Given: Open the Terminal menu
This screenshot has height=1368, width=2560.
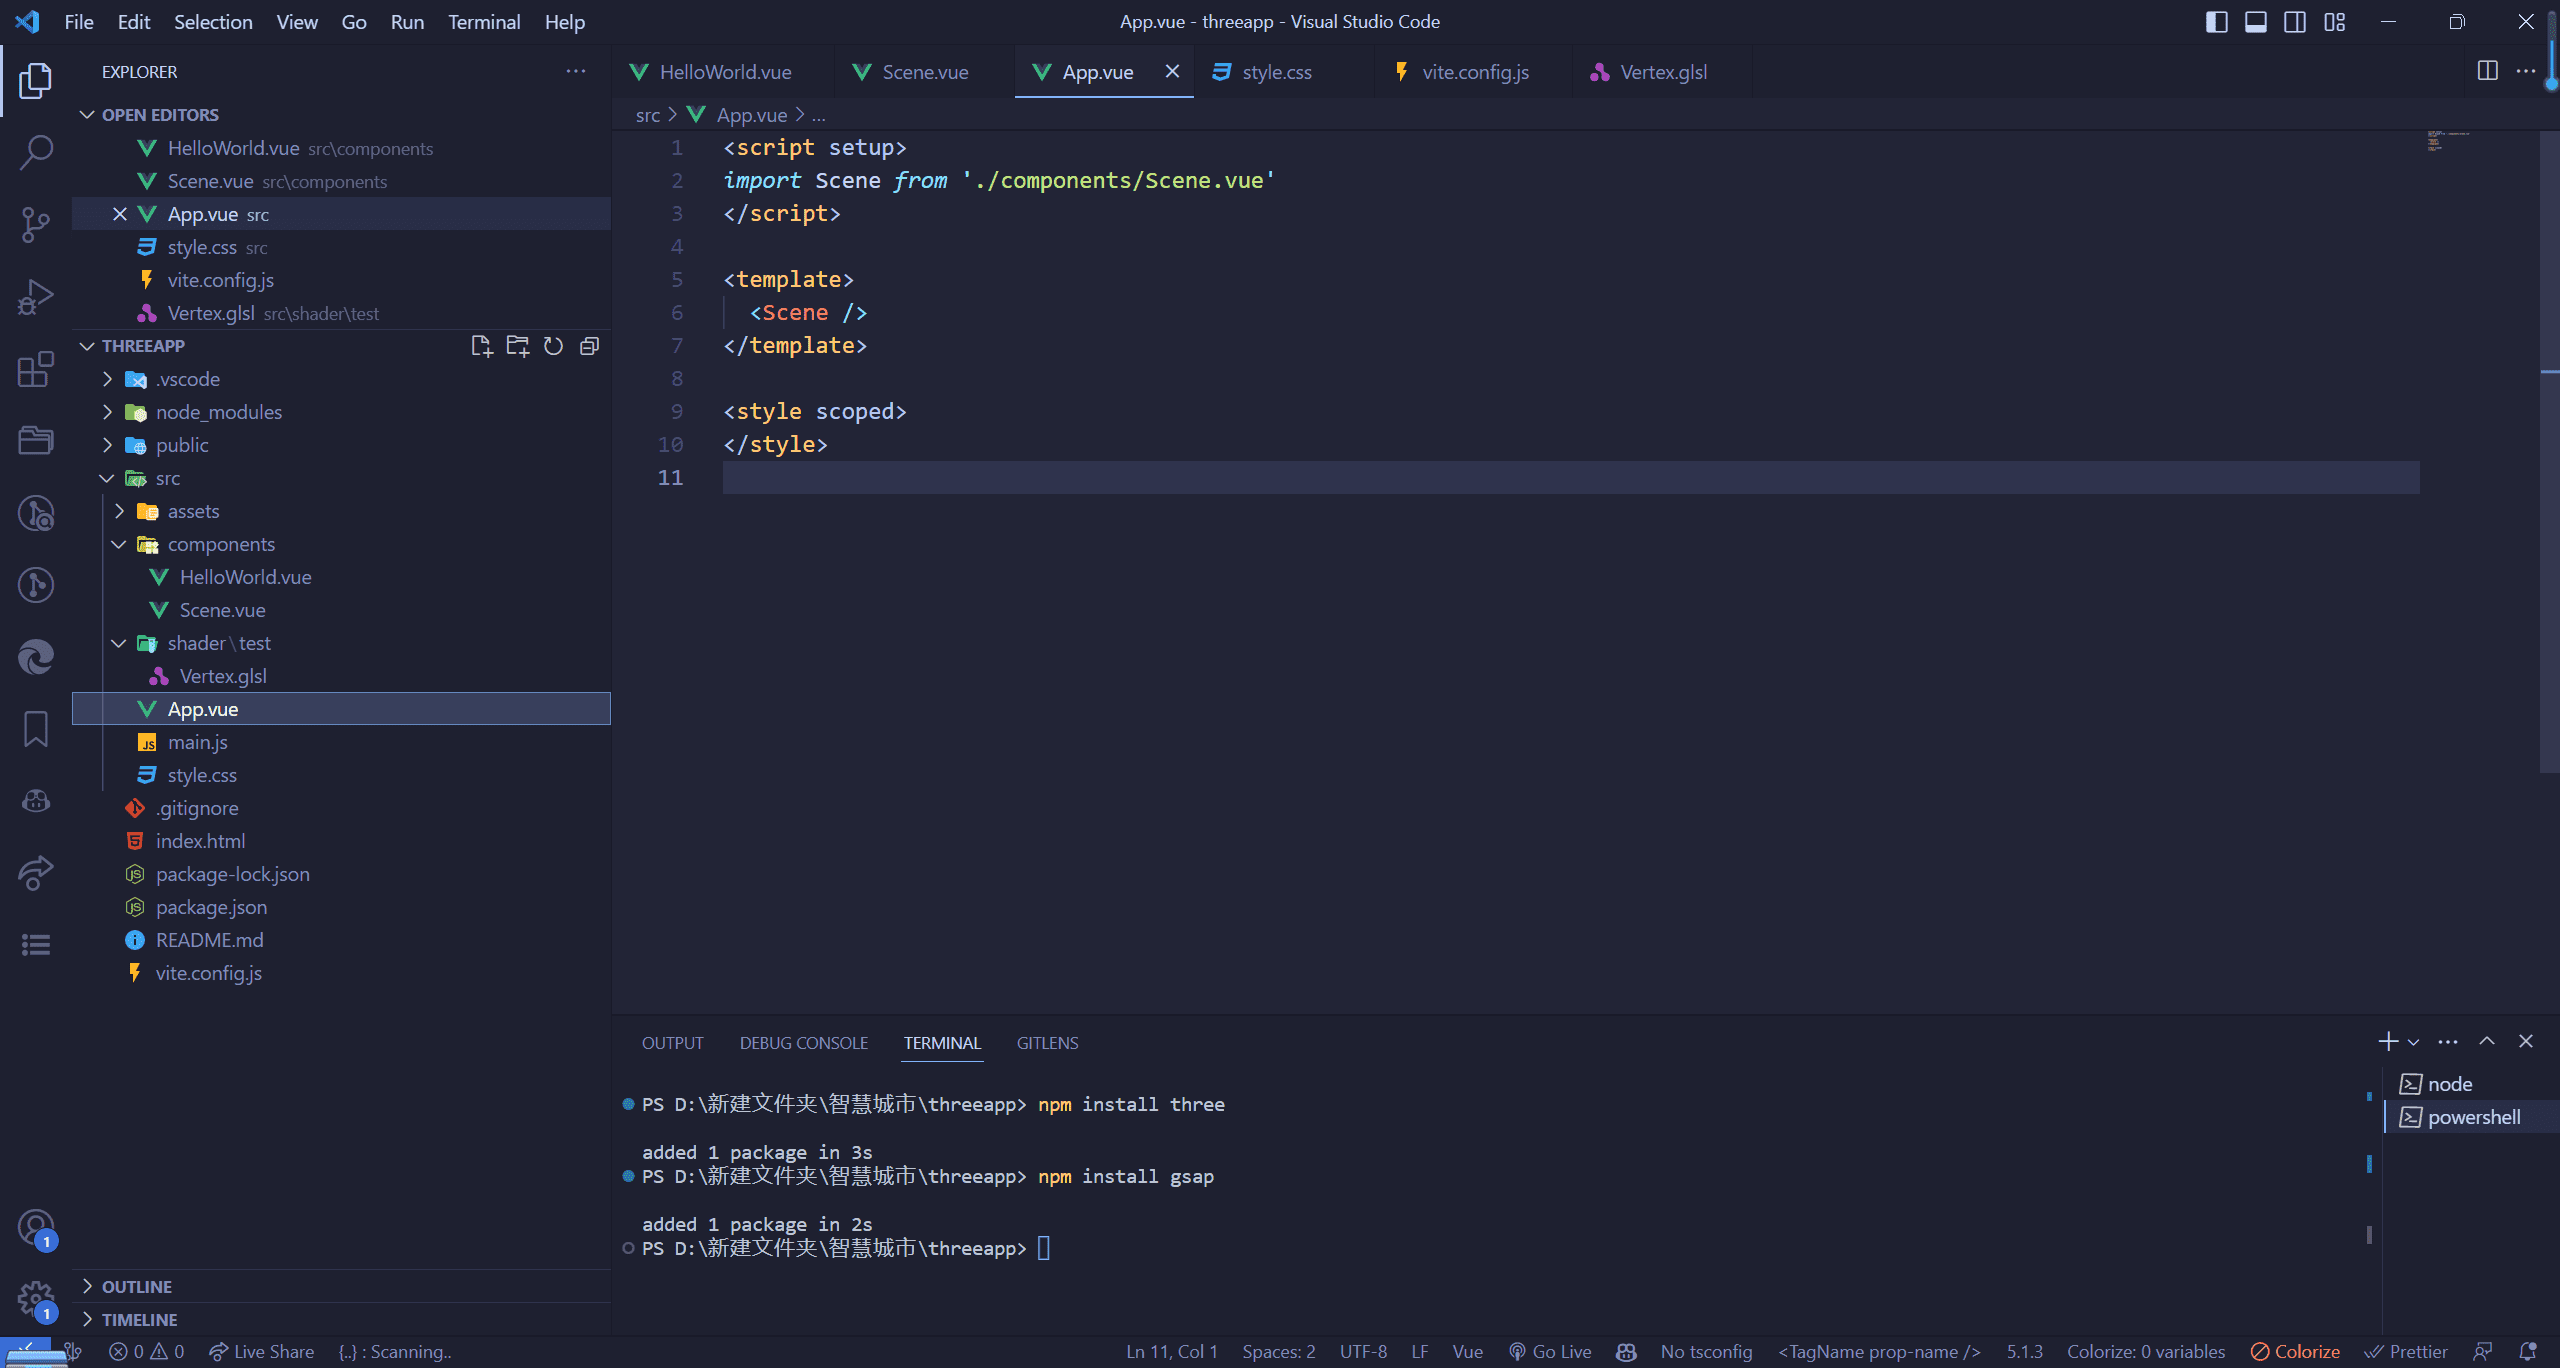Looking at the screenshot, I should tap(484, 22).
